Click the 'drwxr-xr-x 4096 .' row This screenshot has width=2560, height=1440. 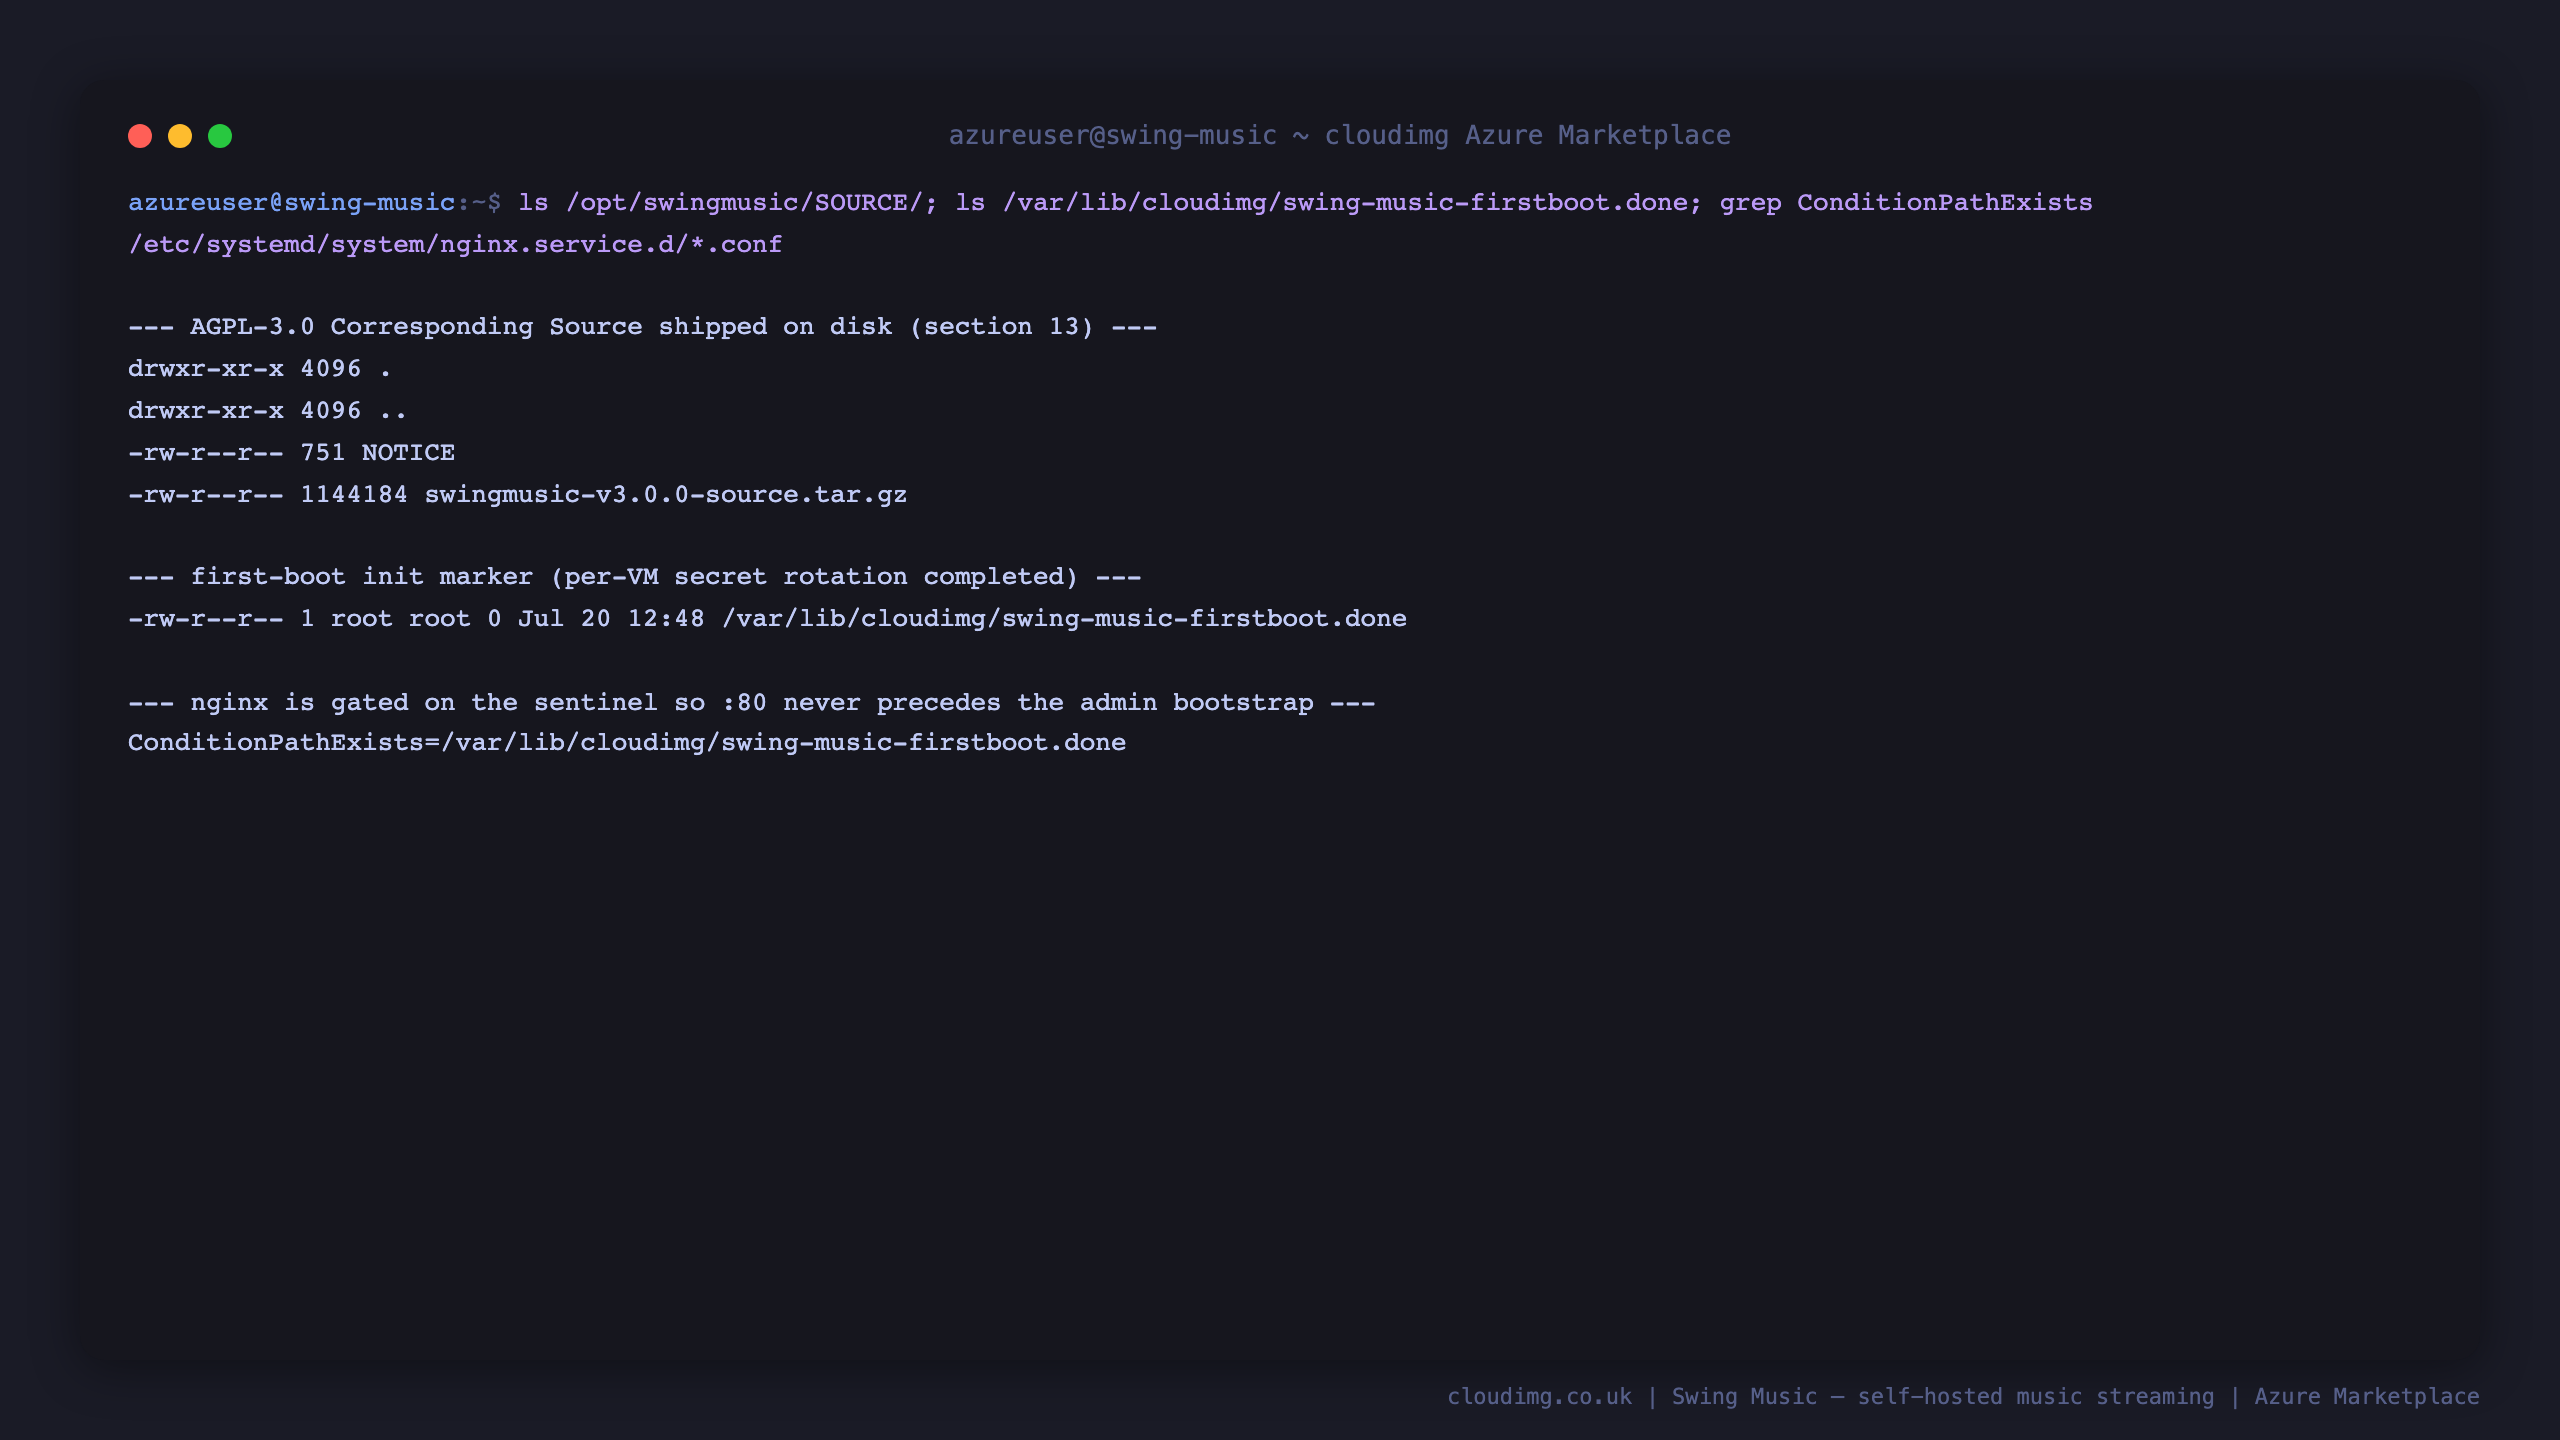point(259,369)
